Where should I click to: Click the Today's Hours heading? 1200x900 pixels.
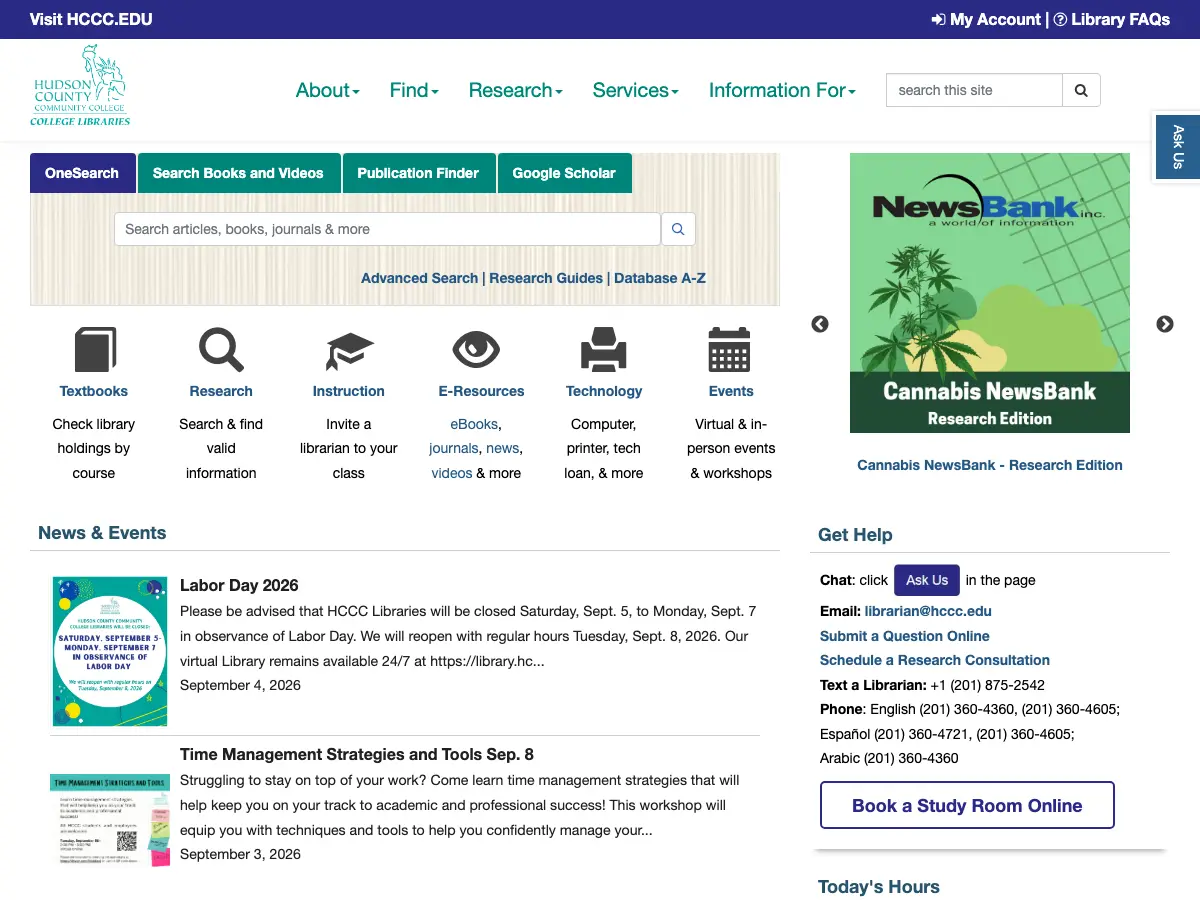tap(879, 887)
